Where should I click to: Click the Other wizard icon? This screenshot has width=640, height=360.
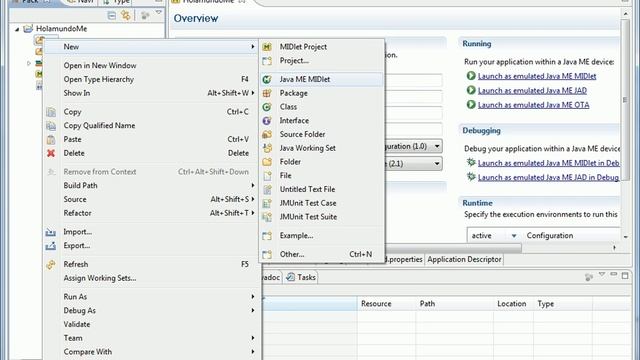click(x=267, y=254)
